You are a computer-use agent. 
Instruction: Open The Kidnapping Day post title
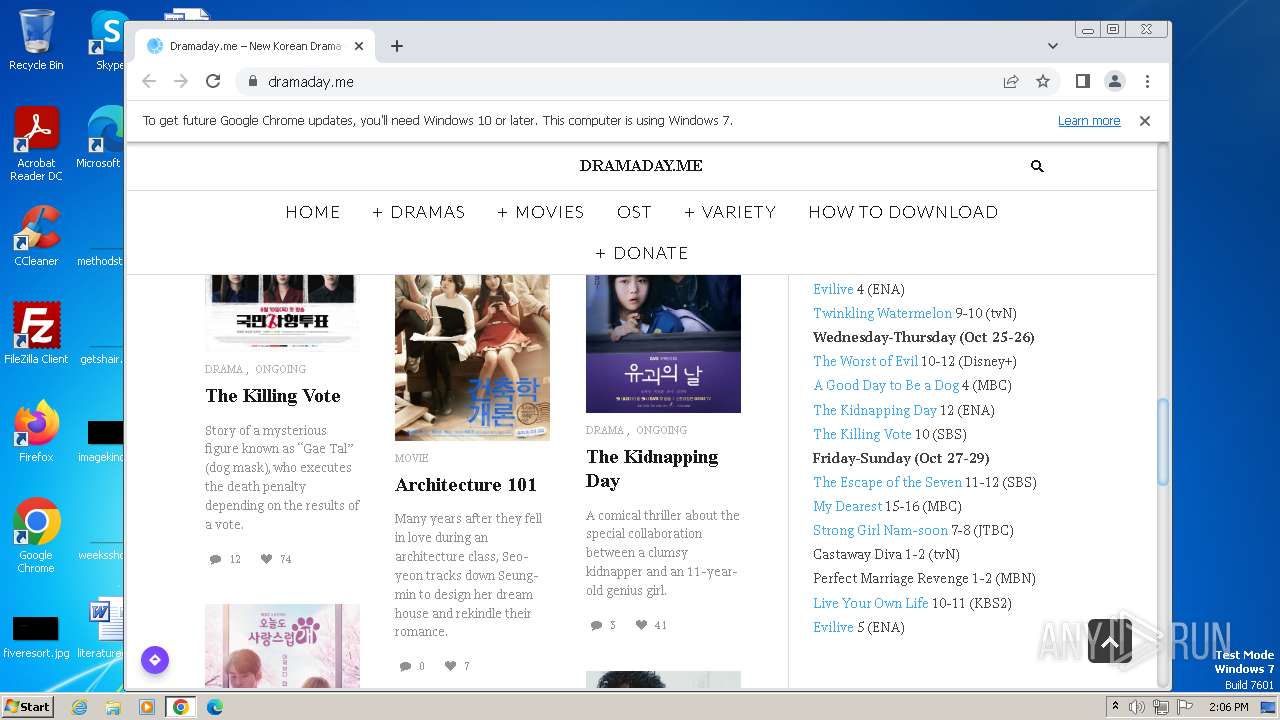click(x=652, y=469)
